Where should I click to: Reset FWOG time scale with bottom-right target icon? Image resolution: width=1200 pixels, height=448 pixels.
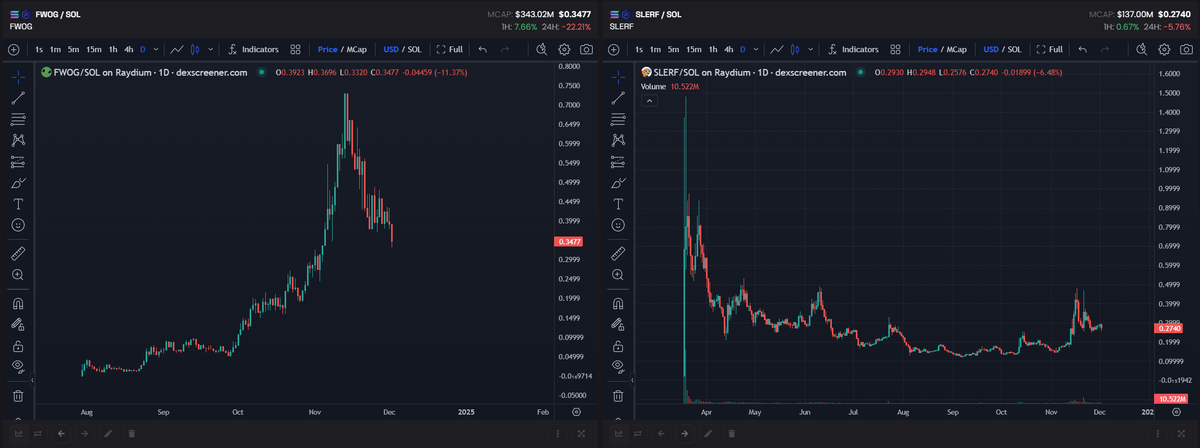(575, 411)
